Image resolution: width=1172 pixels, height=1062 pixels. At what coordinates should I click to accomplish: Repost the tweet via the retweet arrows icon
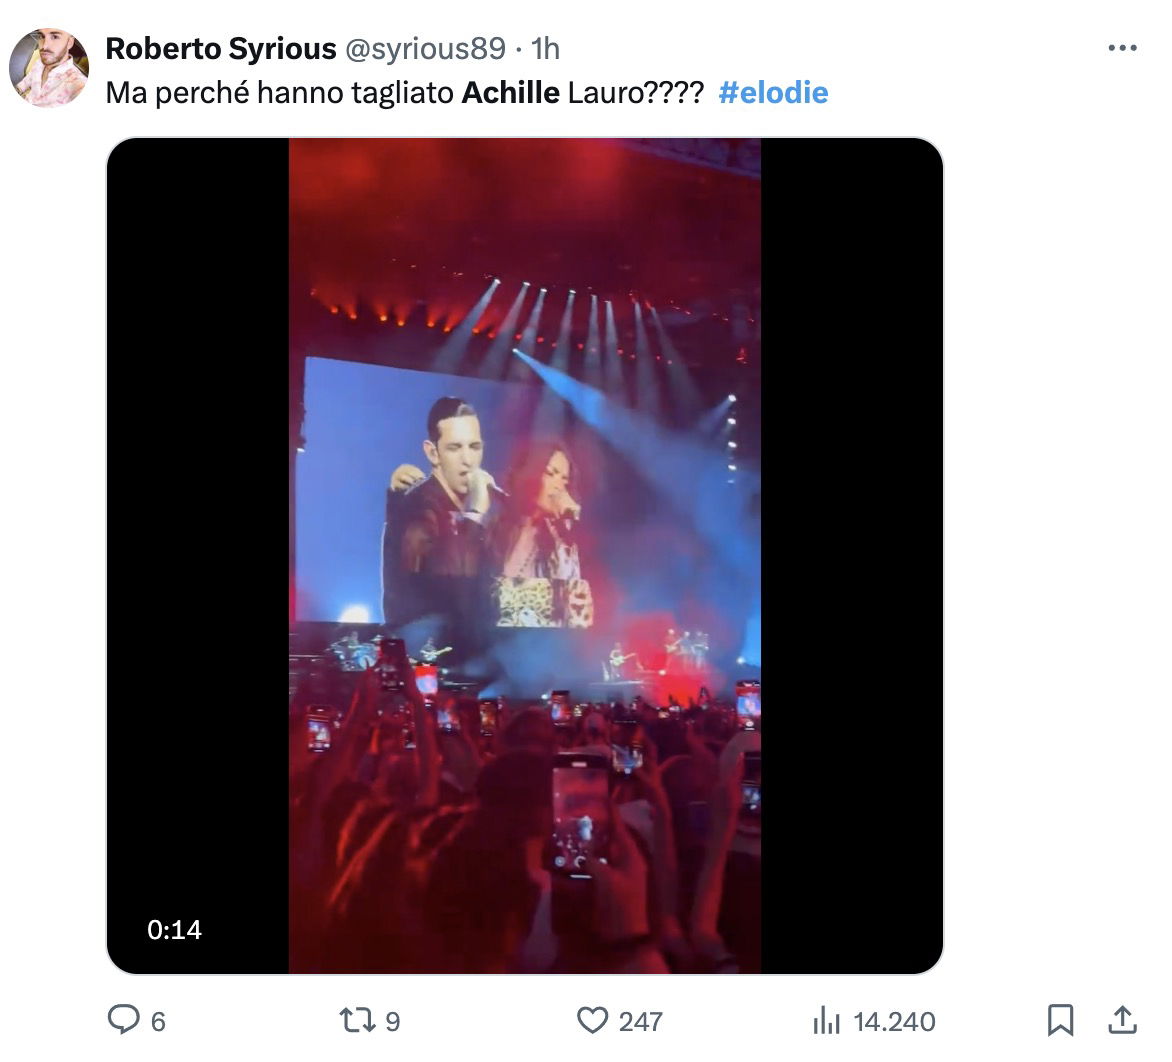(357, 1020)
